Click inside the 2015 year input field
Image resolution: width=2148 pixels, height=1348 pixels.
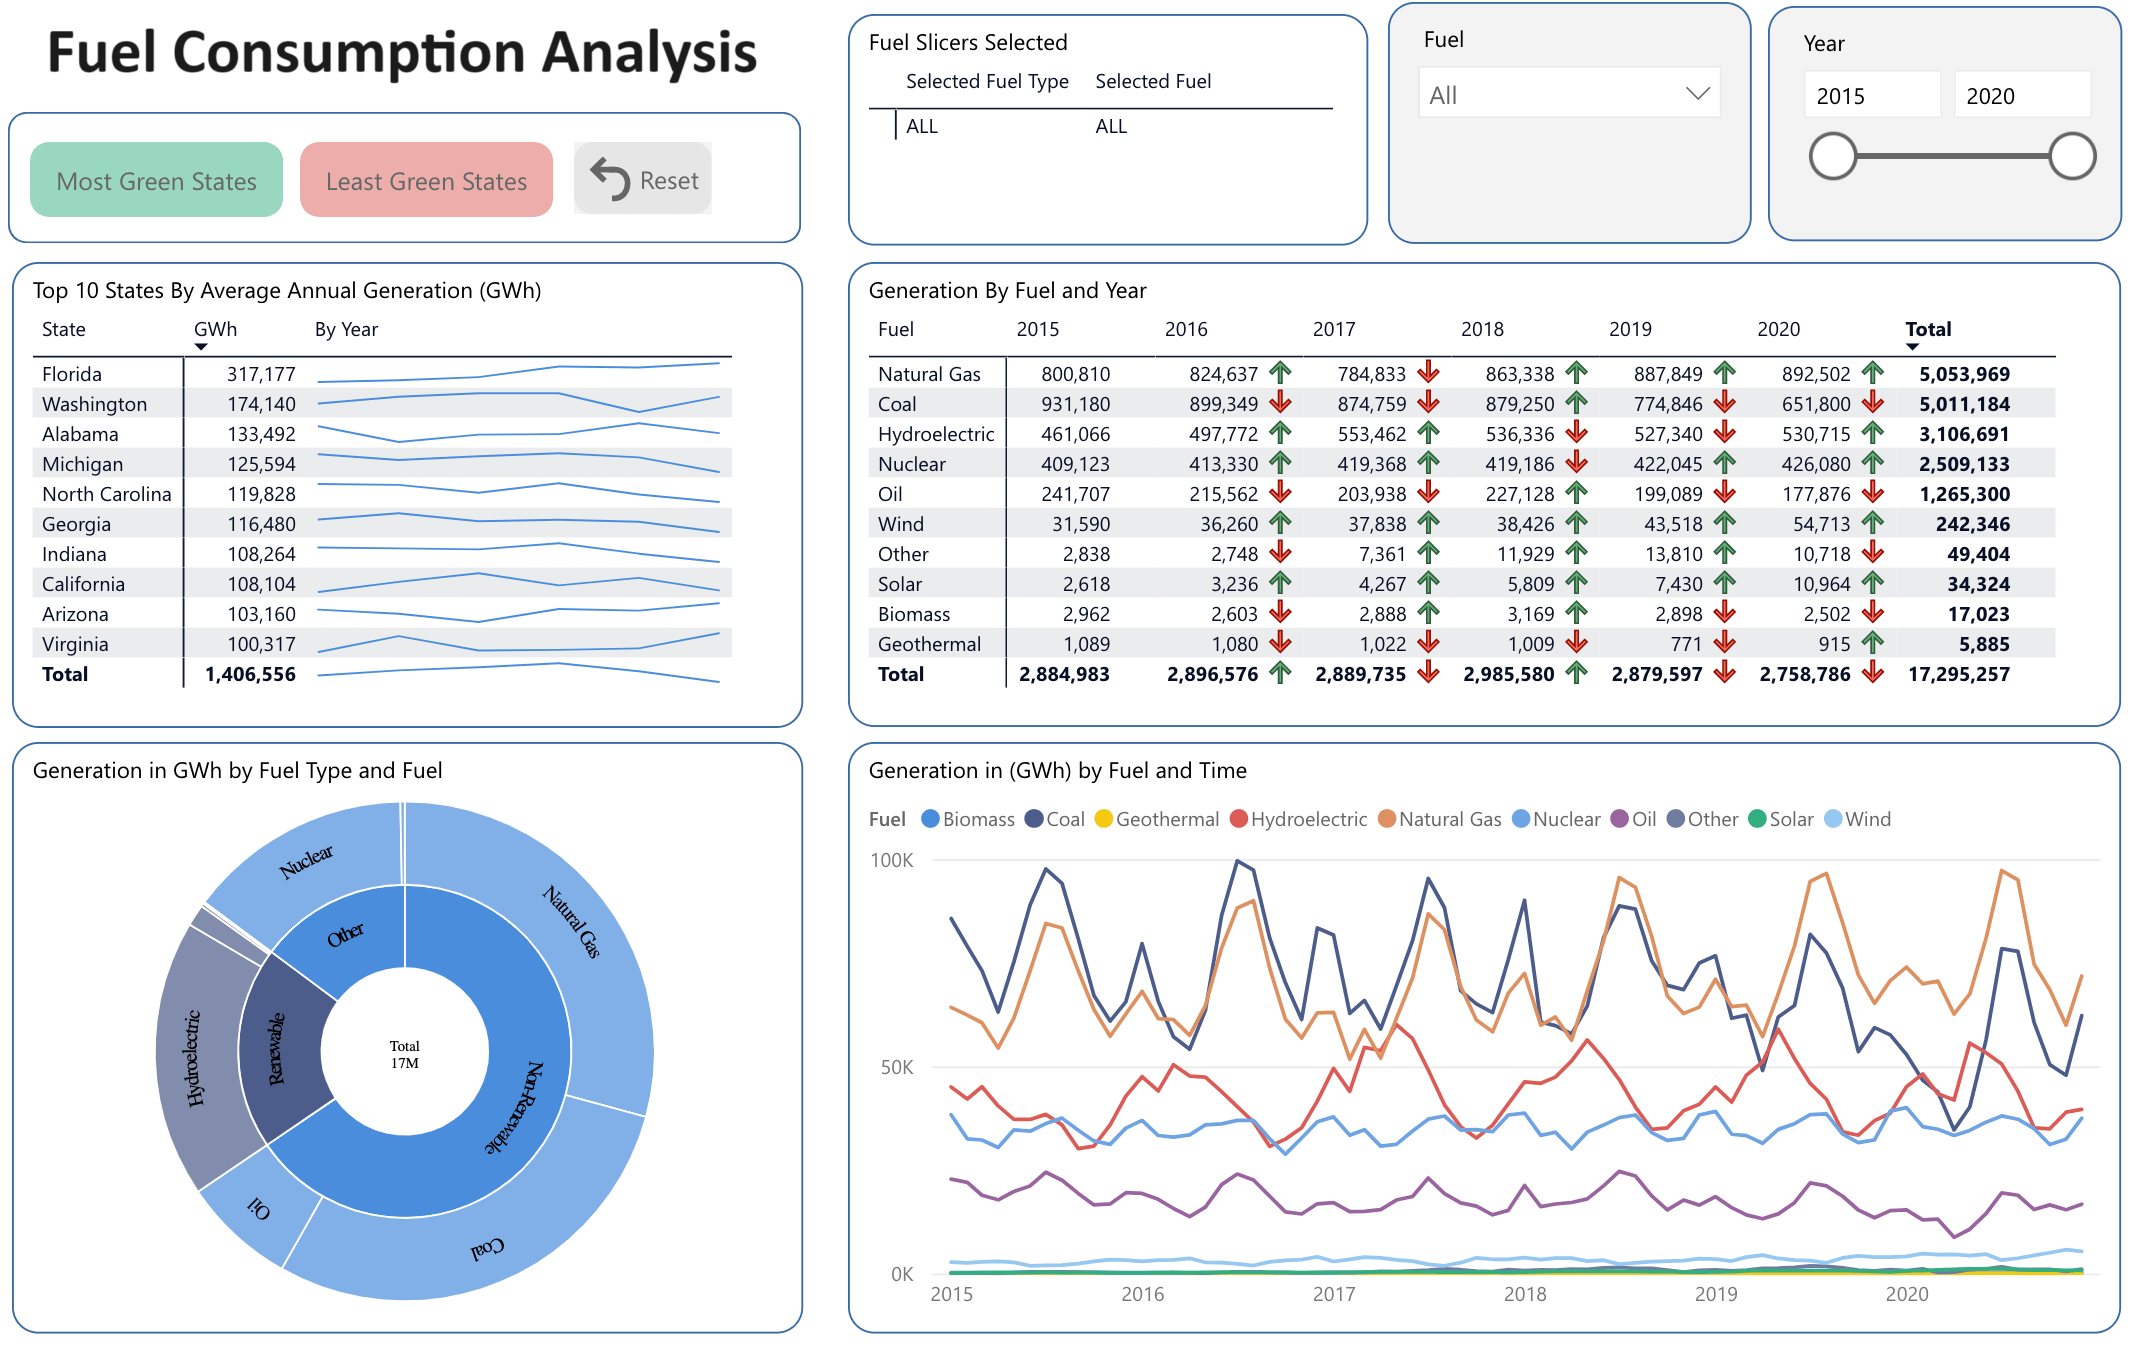tap(1871, 93)
